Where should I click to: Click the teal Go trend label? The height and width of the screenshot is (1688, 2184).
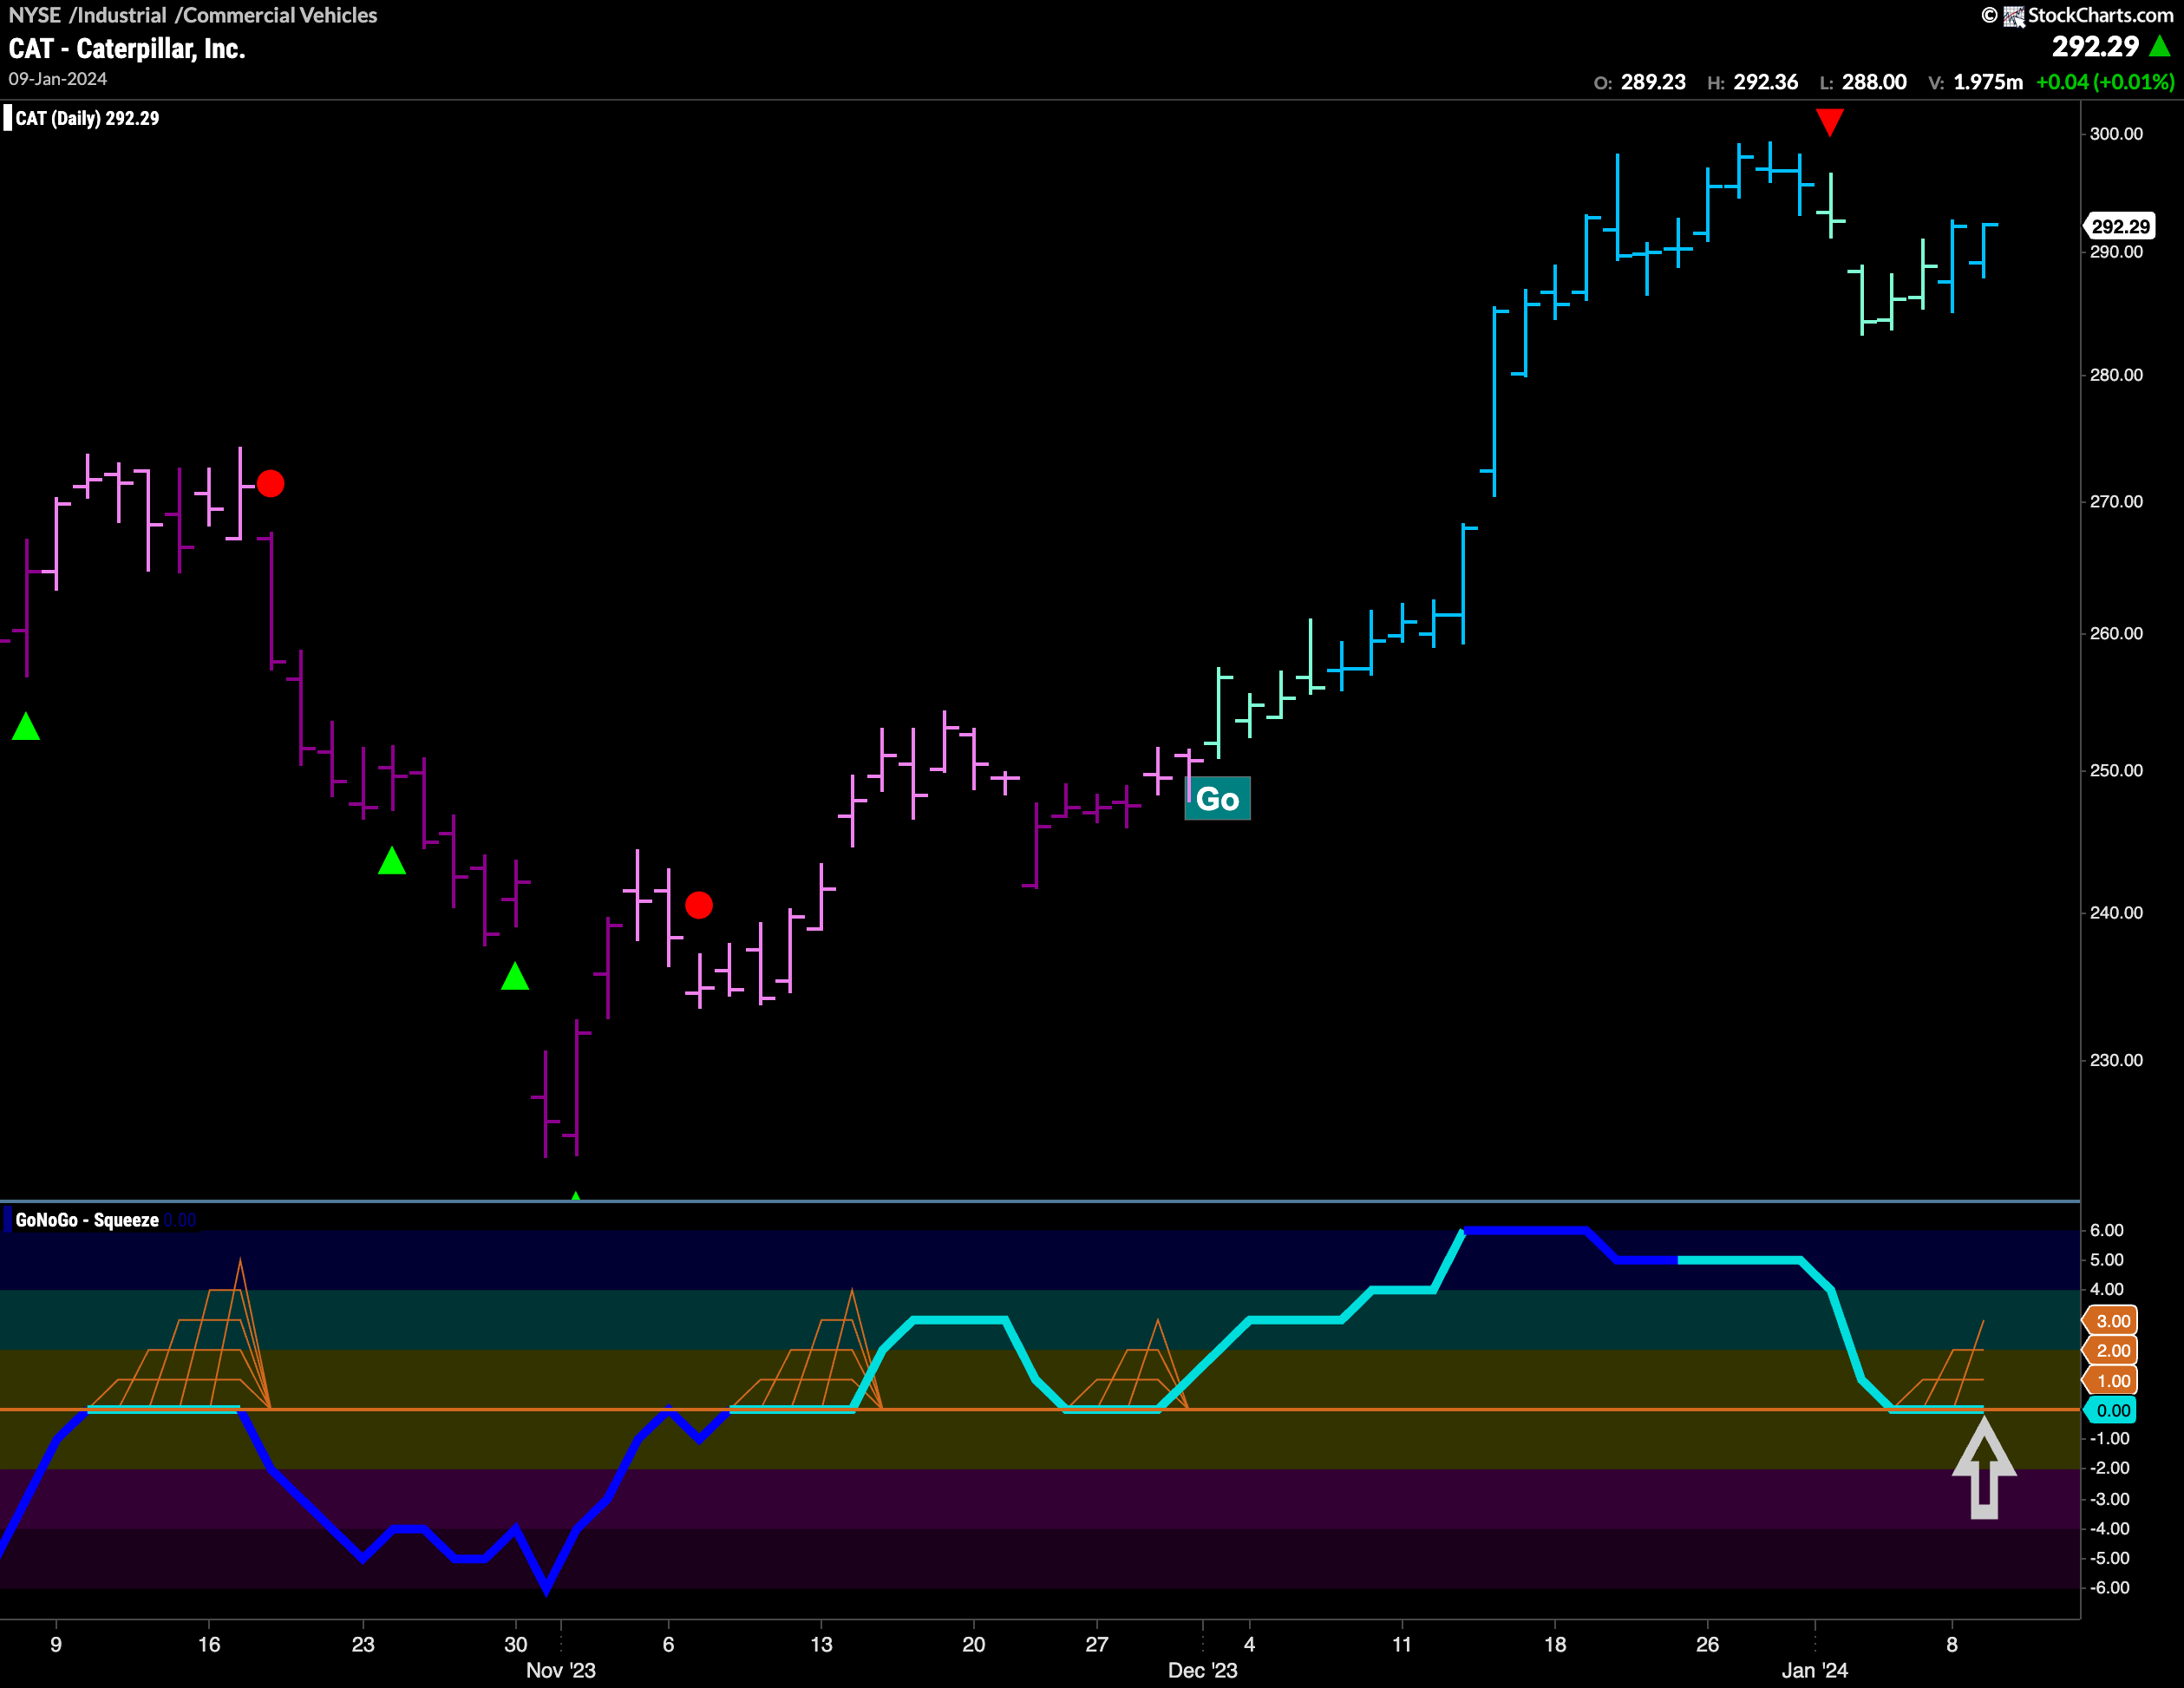[x=1217, y=798]
